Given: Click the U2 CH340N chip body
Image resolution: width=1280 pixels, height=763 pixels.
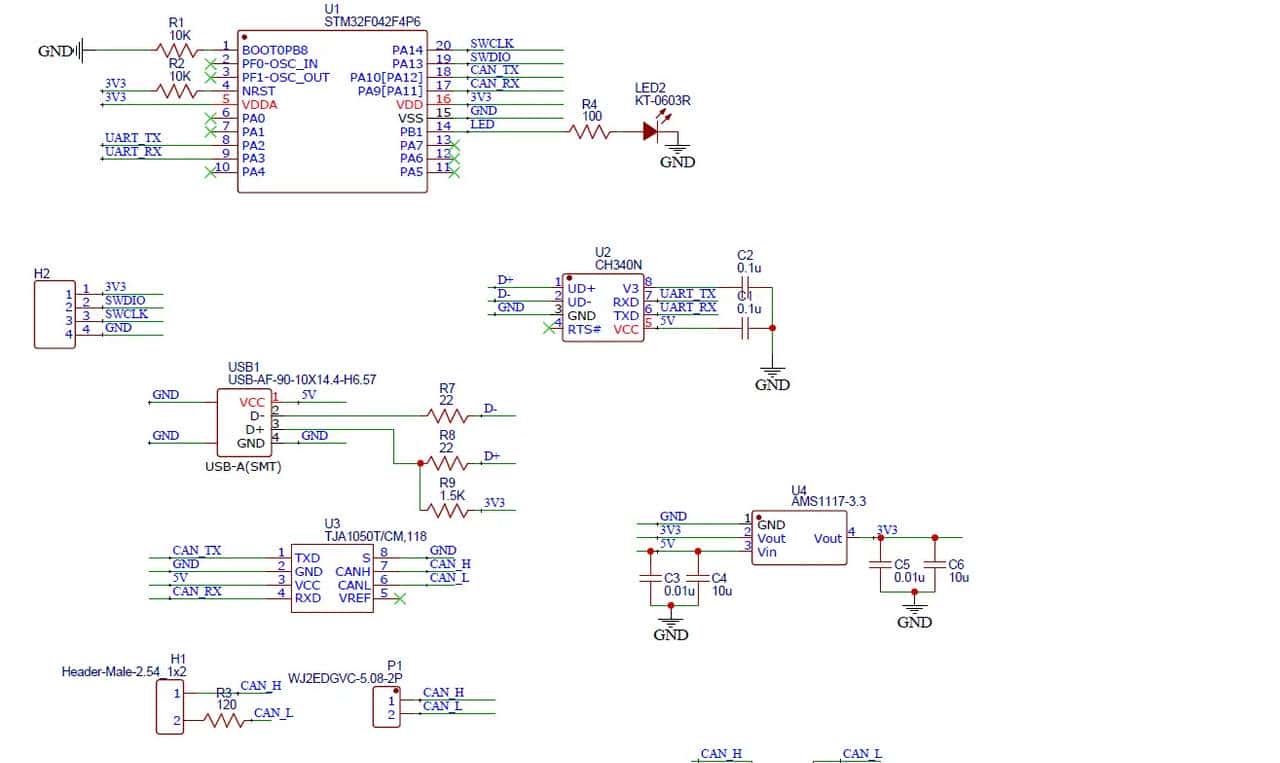Looking at the screenshot, I should coord(603,308).
